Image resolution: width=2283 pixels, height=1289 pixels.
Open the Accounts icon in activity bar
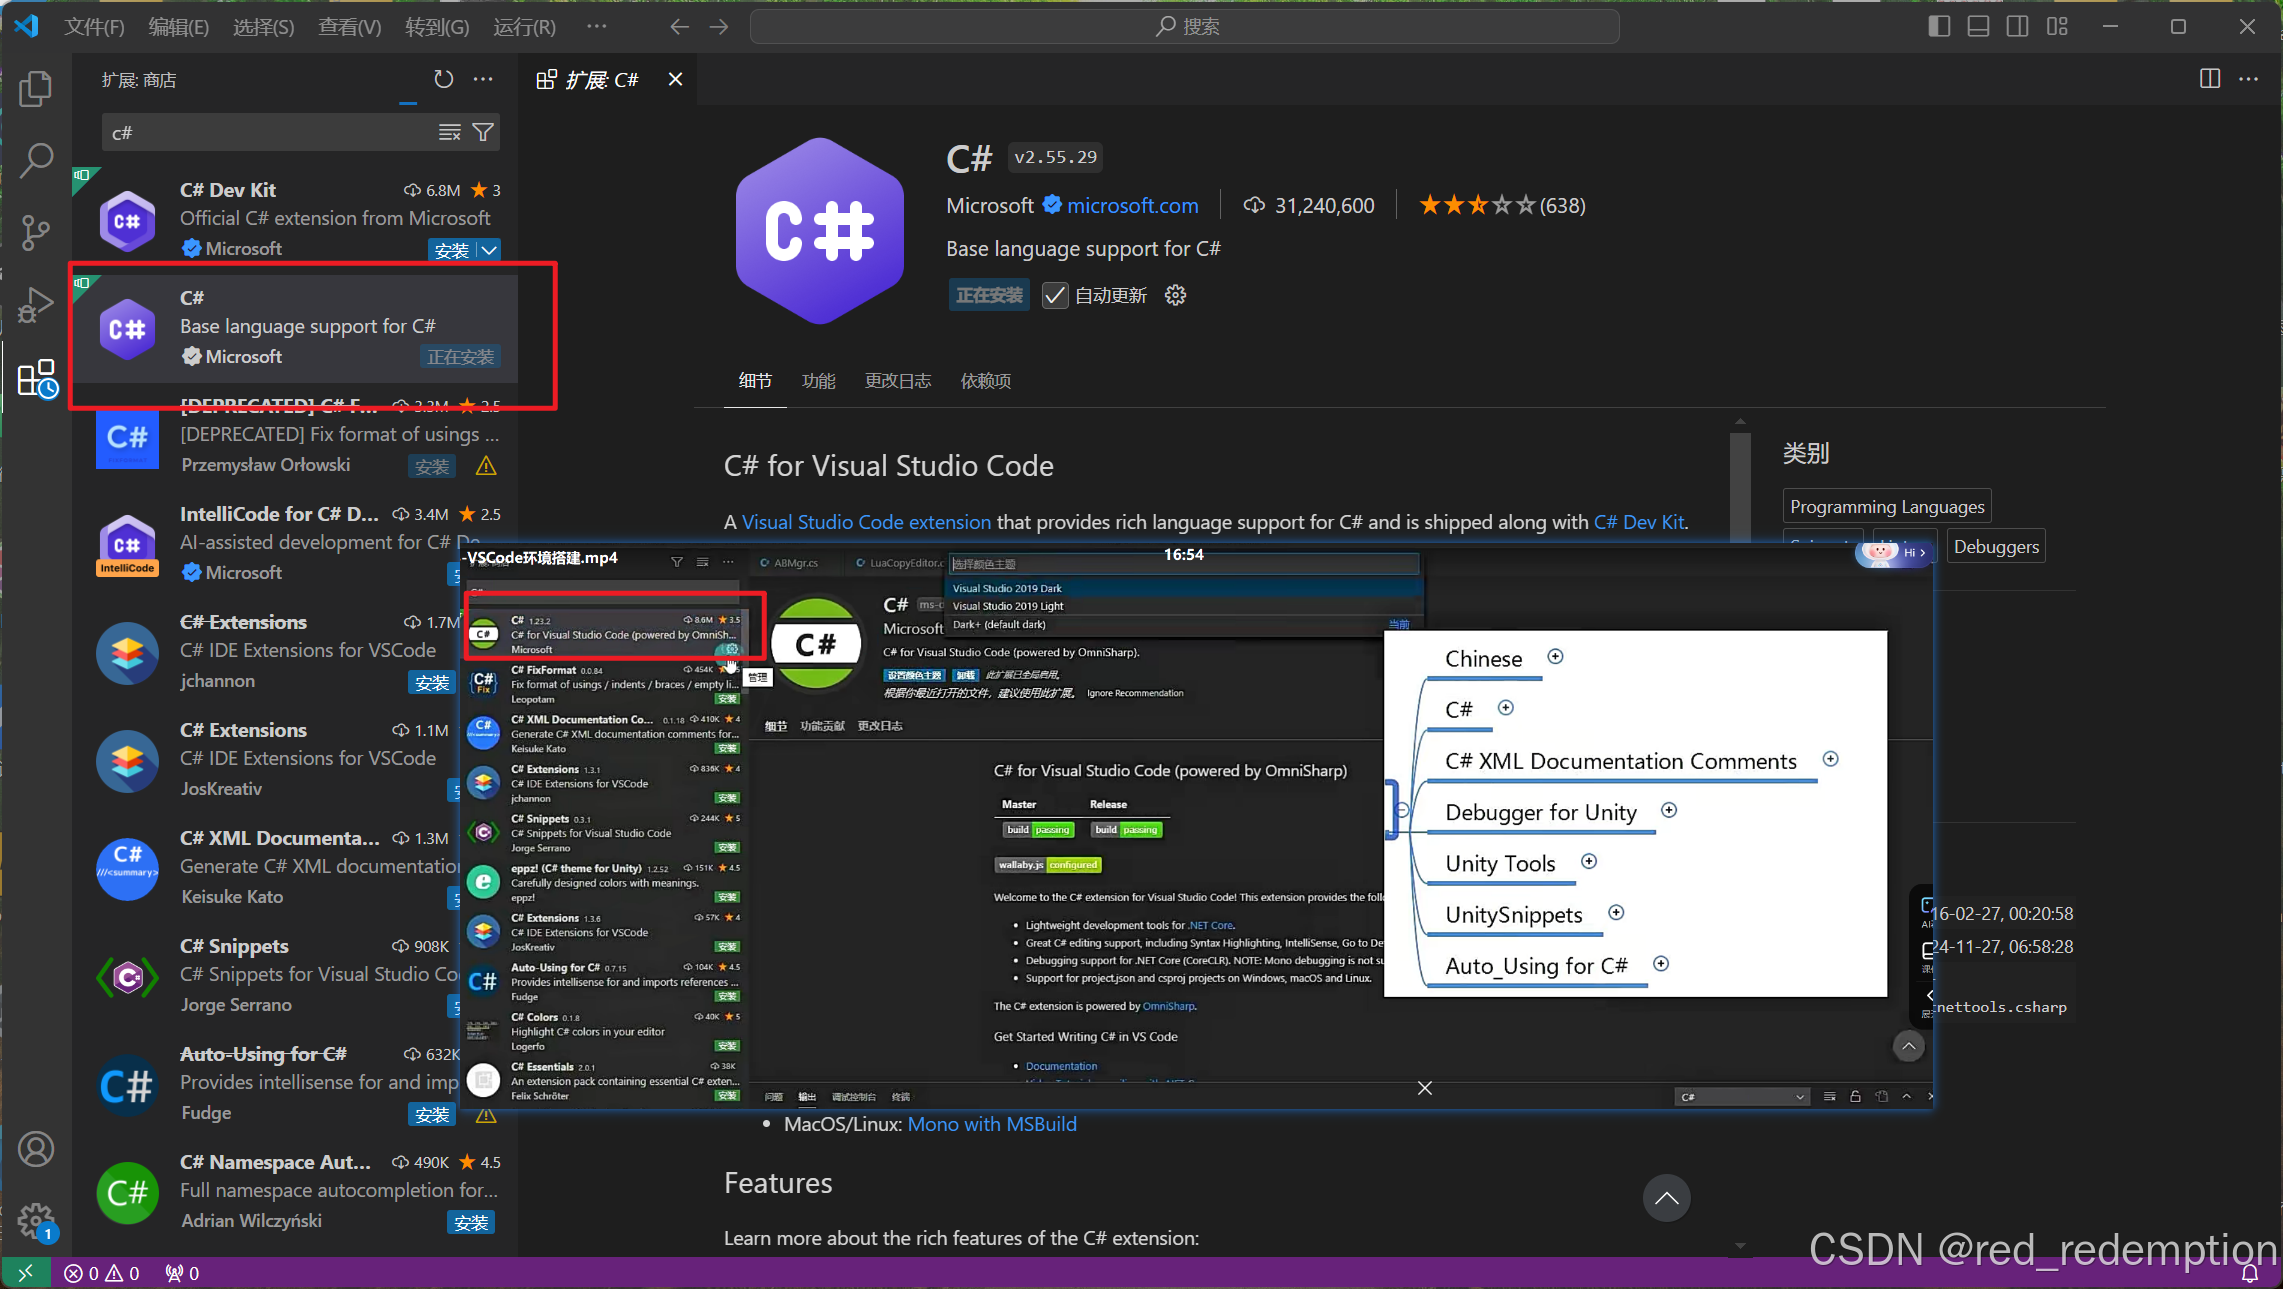36,1149
